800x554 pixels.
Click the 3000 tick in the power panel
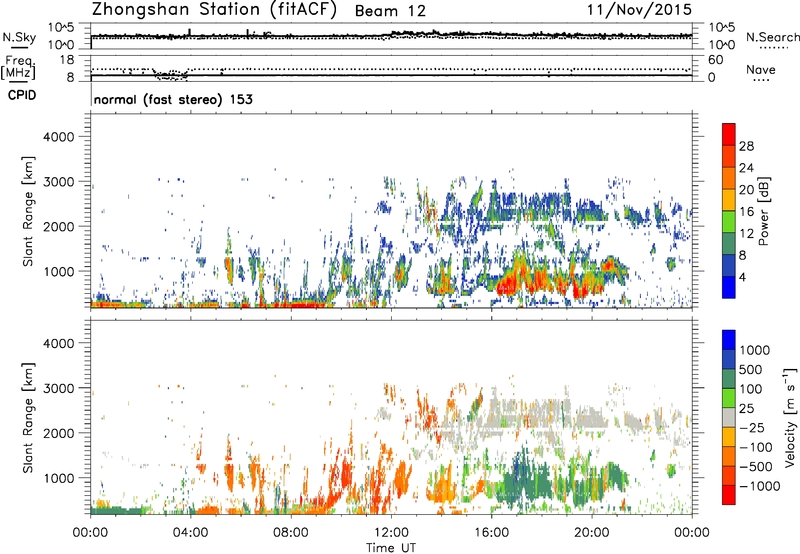[x=59, y=182]
